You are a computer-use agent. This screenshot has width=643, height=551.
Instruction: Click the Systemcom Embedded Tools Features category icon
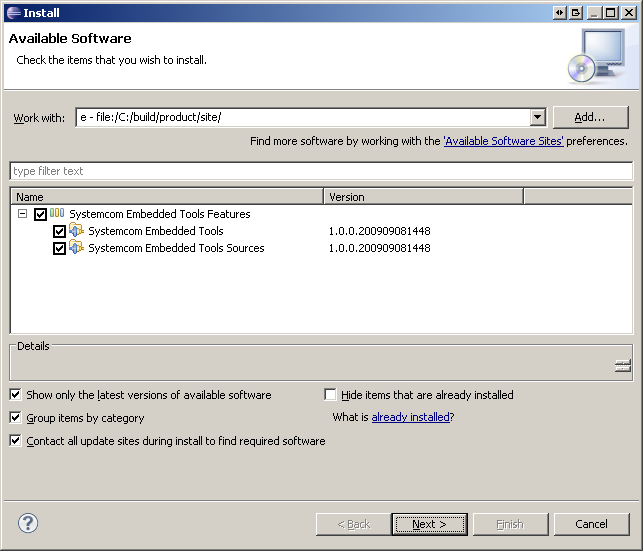coord(57,213)
